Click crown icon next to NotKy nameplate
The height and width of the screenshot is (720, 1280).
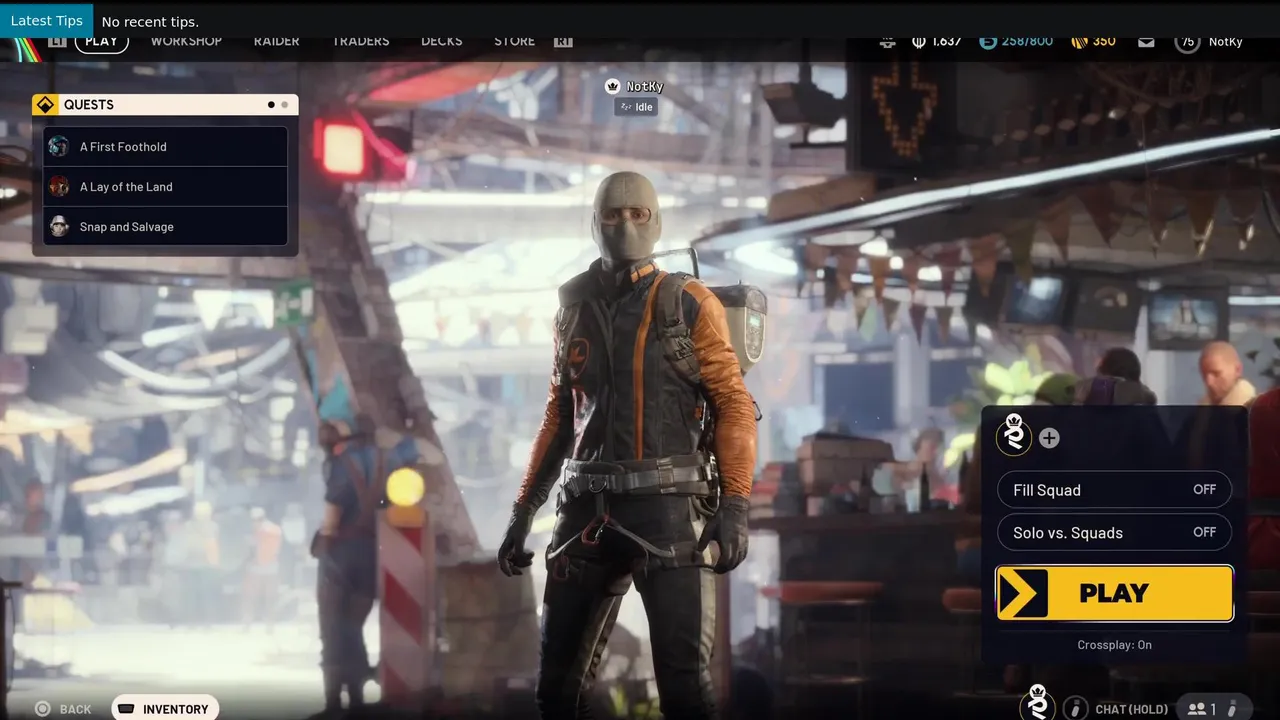tap(613, 87)
